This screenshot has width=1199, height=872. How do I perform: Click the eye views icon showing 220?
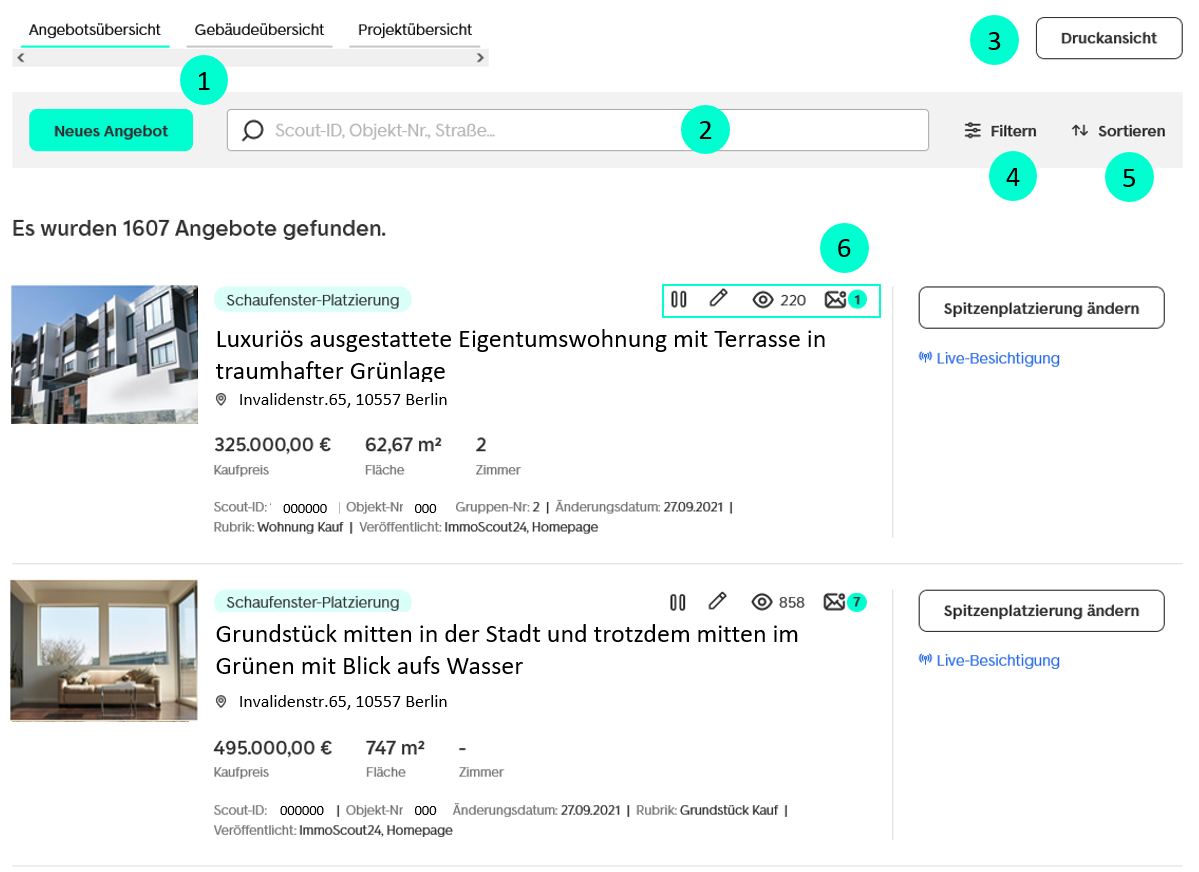click(x=764, y=299)
